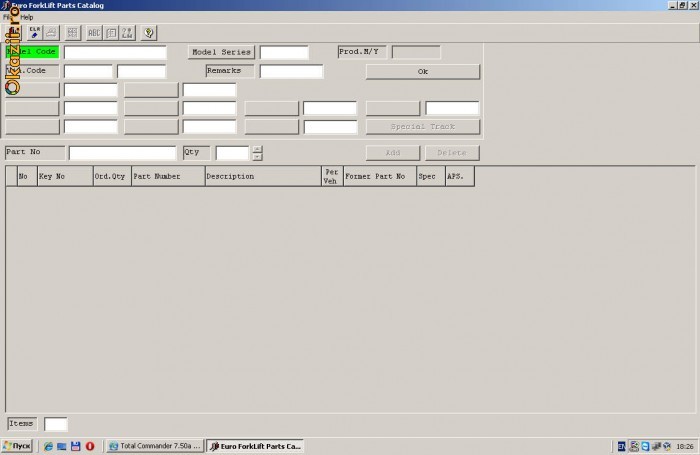Click the Spec column header
700x455 pixels.
(x=431, y=176)
